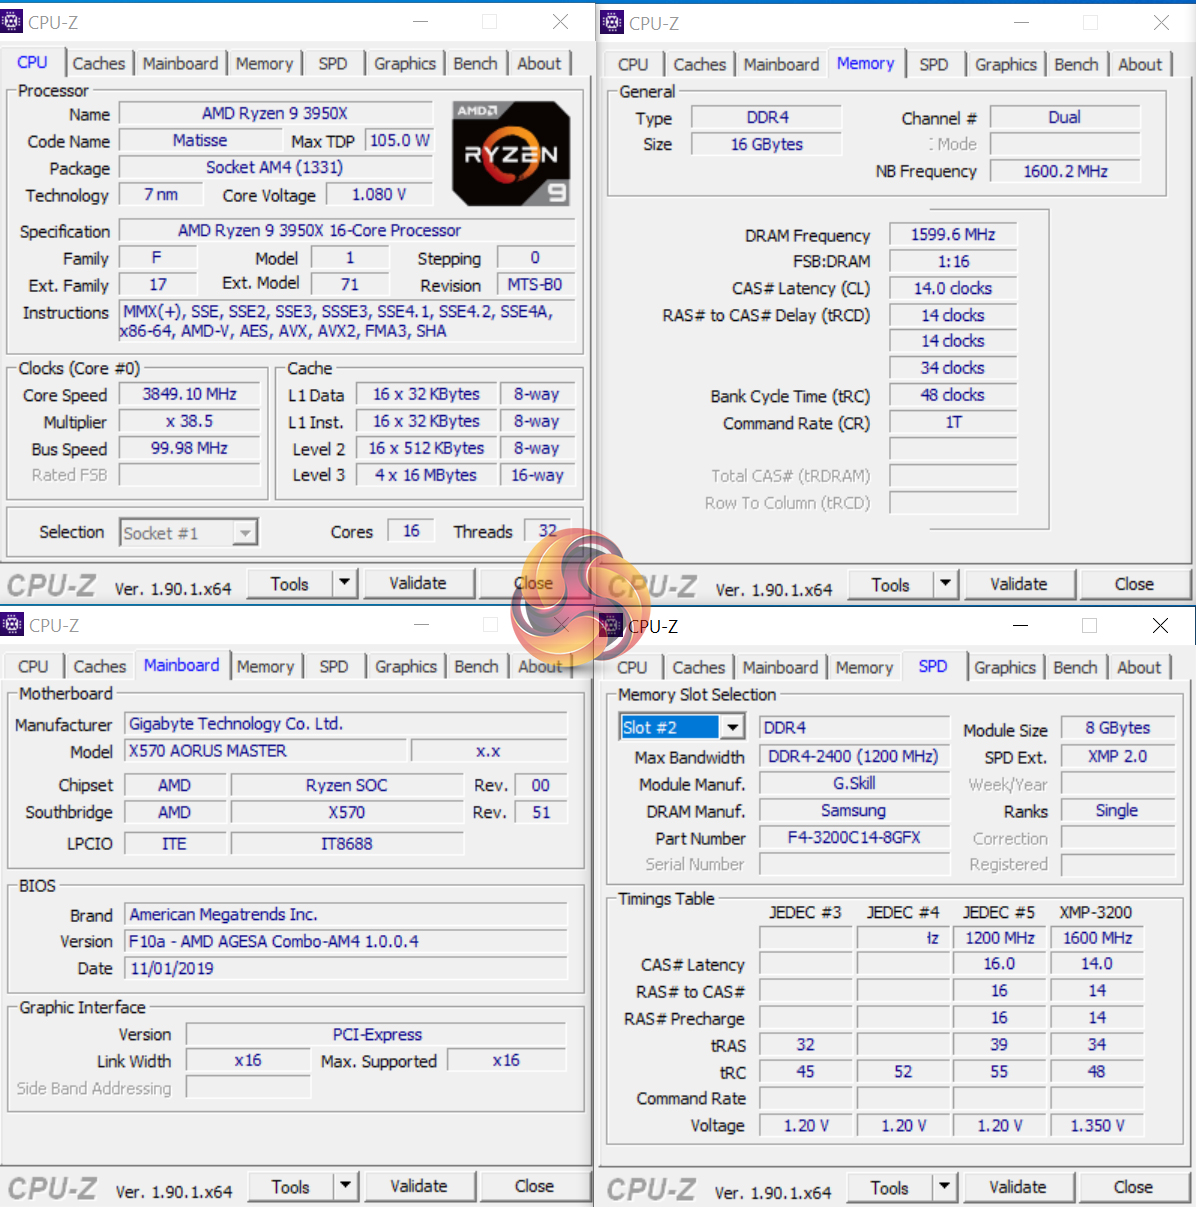Open the Slot #2 memory slot dropdown
The height and width of the screenshot is (1207, 1196).
point(733,727)
